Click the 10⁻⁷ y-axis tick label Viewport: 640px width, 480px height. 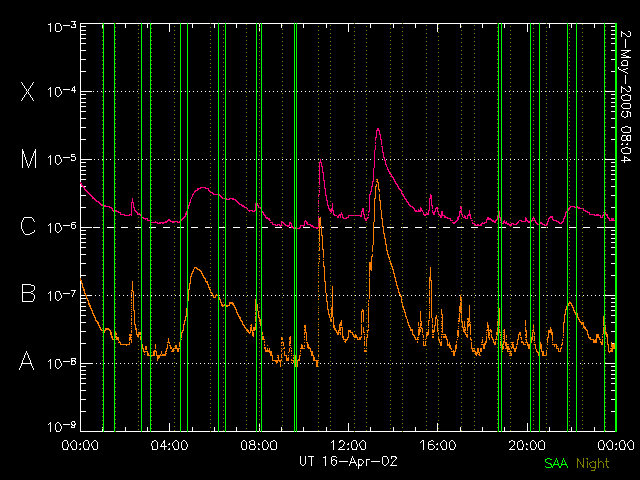[62, 295]
